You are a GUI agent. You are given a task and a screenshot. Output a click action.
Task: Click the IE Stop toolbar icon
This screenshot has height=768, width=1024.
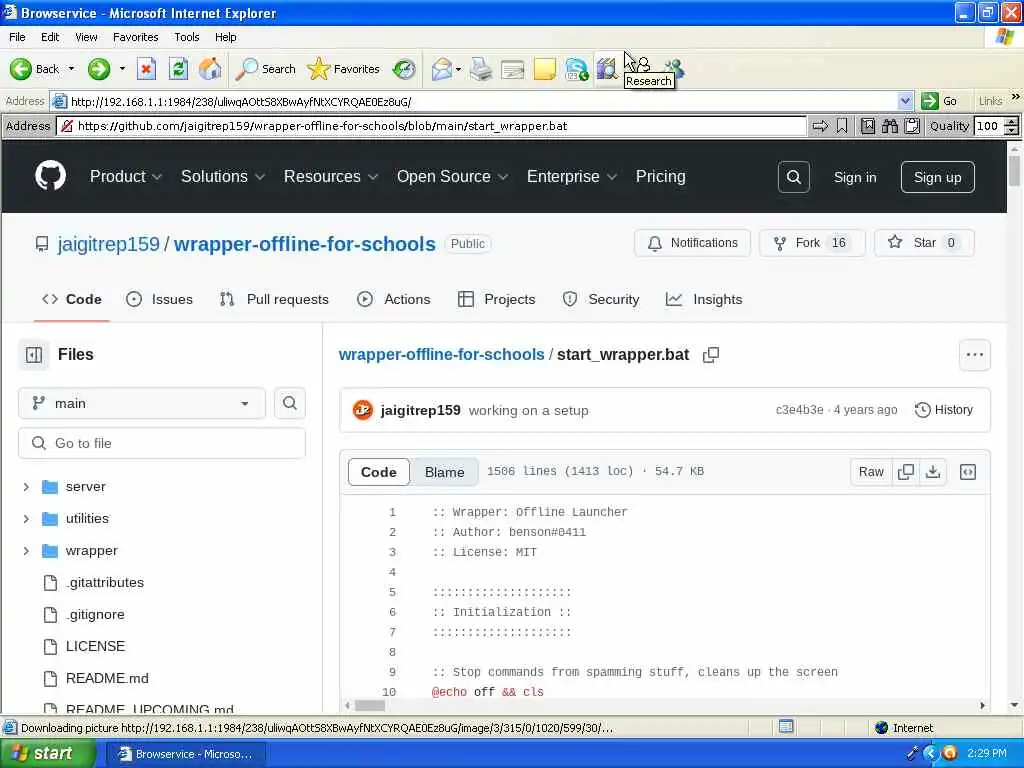[x=146, y=69]
